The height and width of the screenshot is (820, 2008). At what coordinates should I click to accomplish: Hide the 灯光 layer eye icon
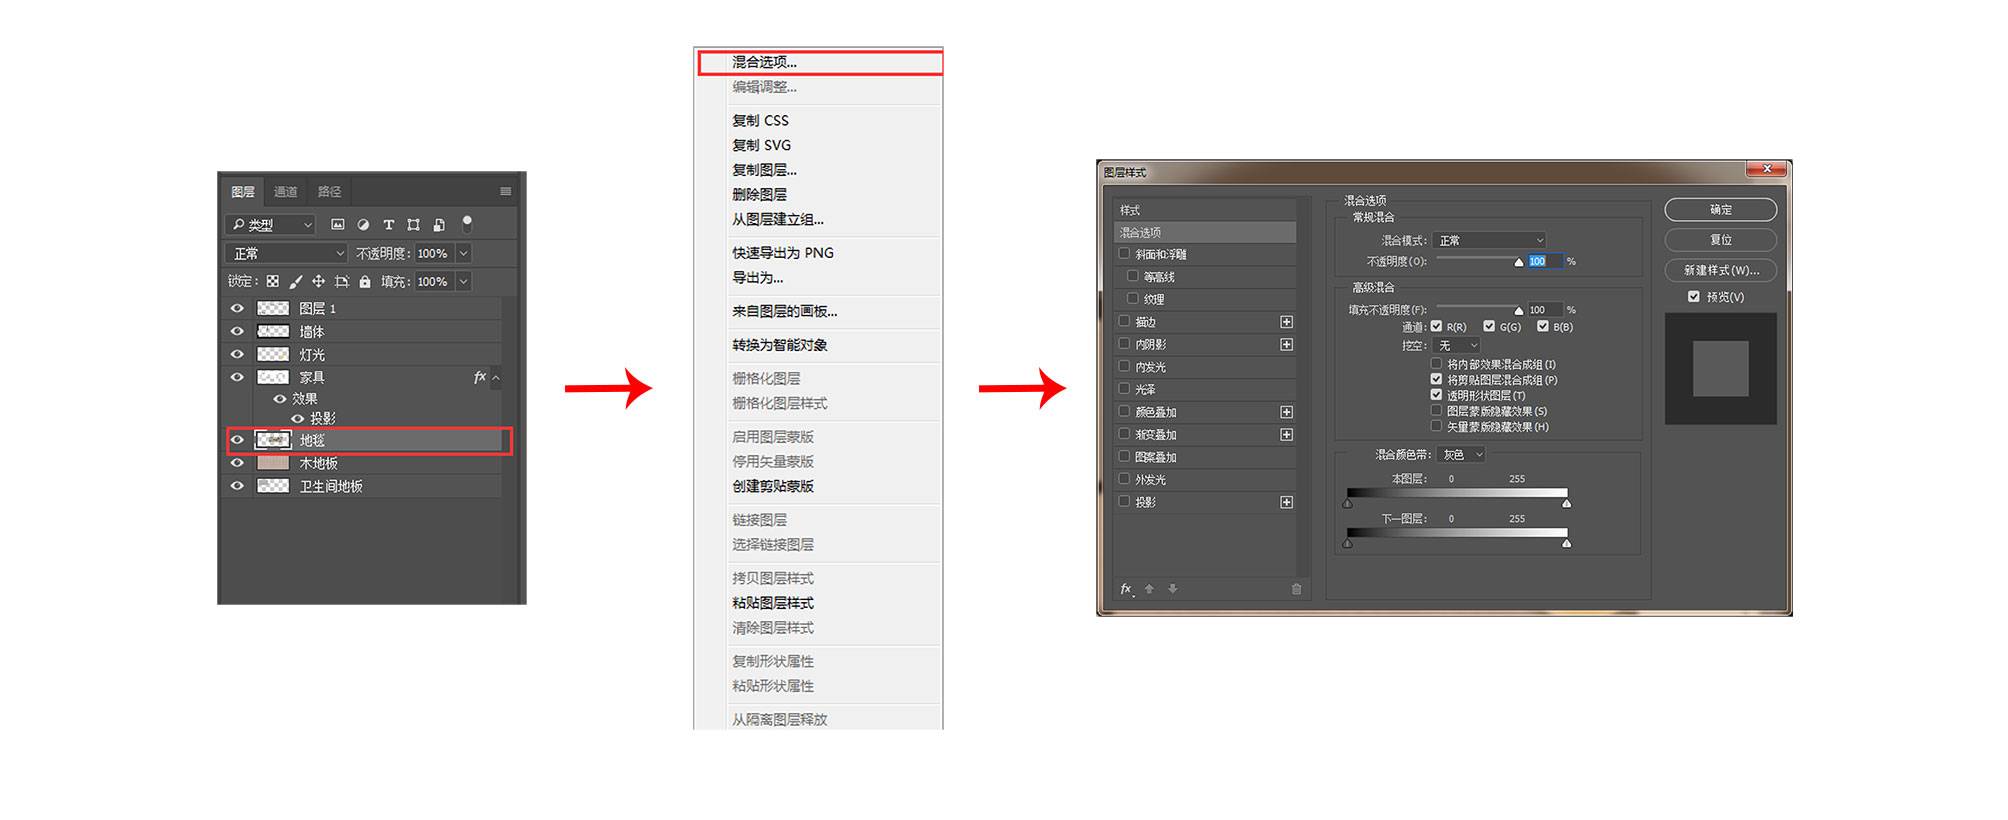pyautogui.click(x=237, y=354)
